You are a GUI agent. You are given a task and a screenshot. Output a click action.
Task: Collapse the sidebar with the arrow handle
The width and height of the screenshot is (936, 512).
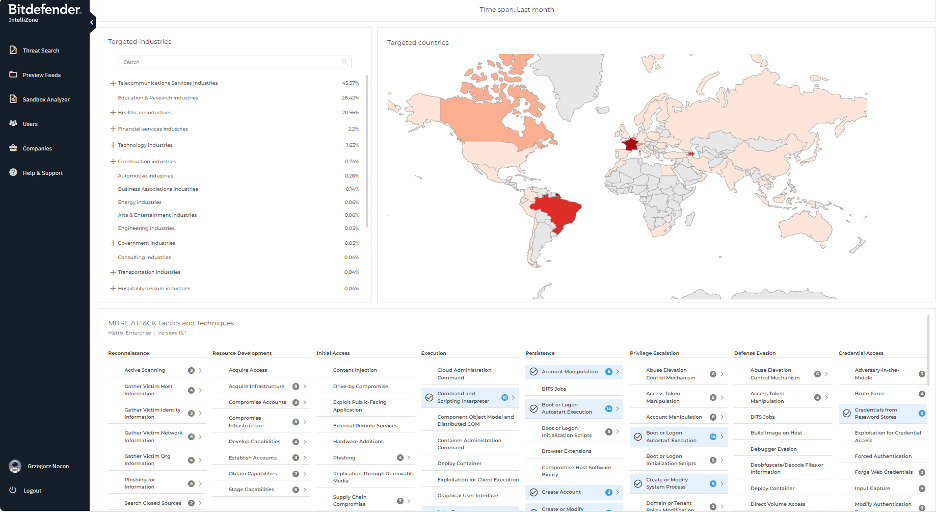(x=92, y=21)
